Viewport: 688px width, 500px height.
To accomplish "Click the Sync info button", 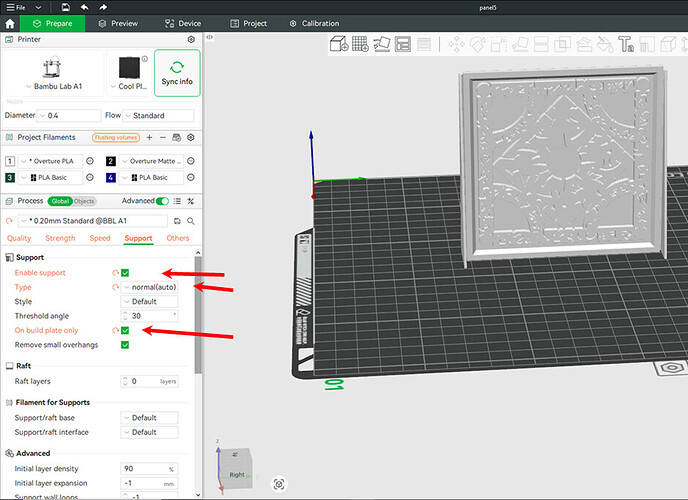I will coord(177,73).
